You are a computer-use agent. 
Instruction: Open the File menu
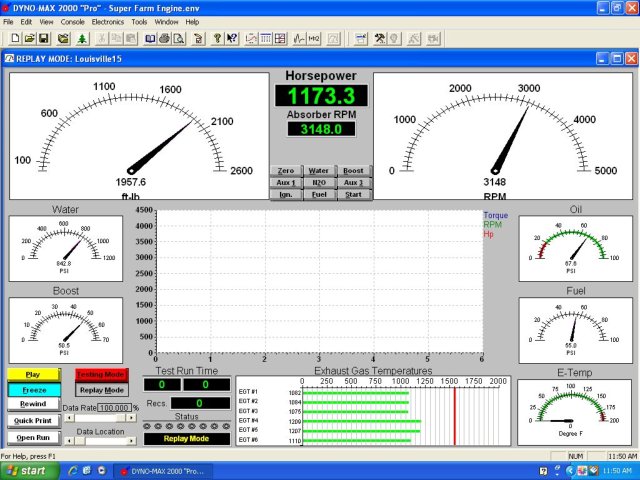coord(8,22)
